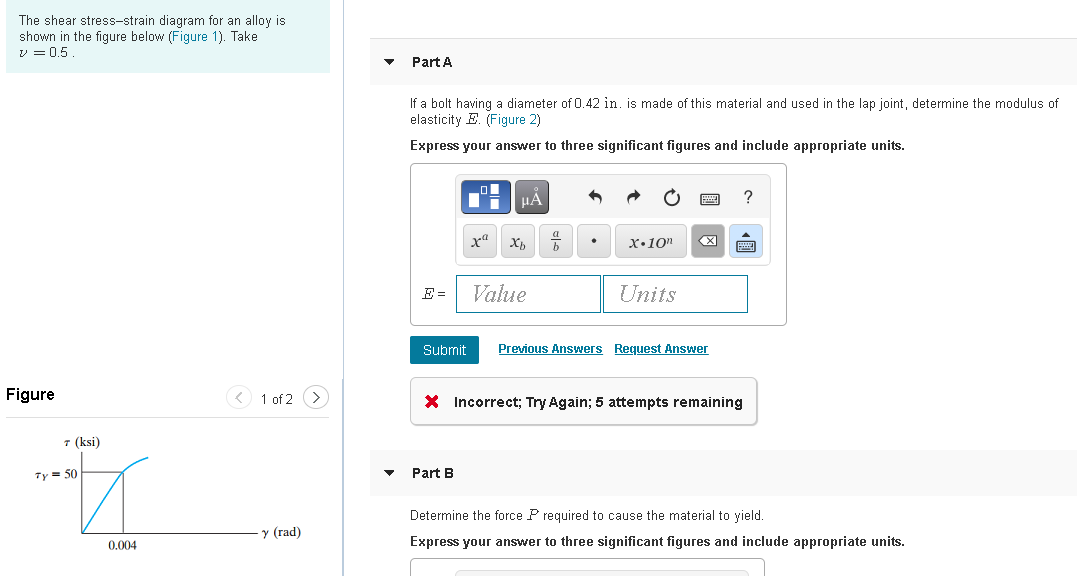Focus the Units input field

pos(675,294)
